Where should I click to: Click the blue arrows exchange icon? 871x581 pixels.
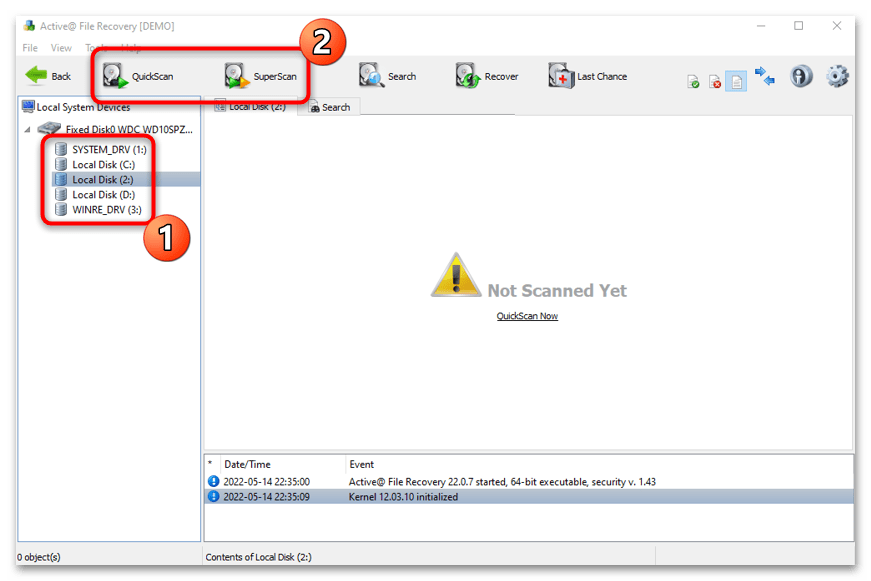[765, 76]
